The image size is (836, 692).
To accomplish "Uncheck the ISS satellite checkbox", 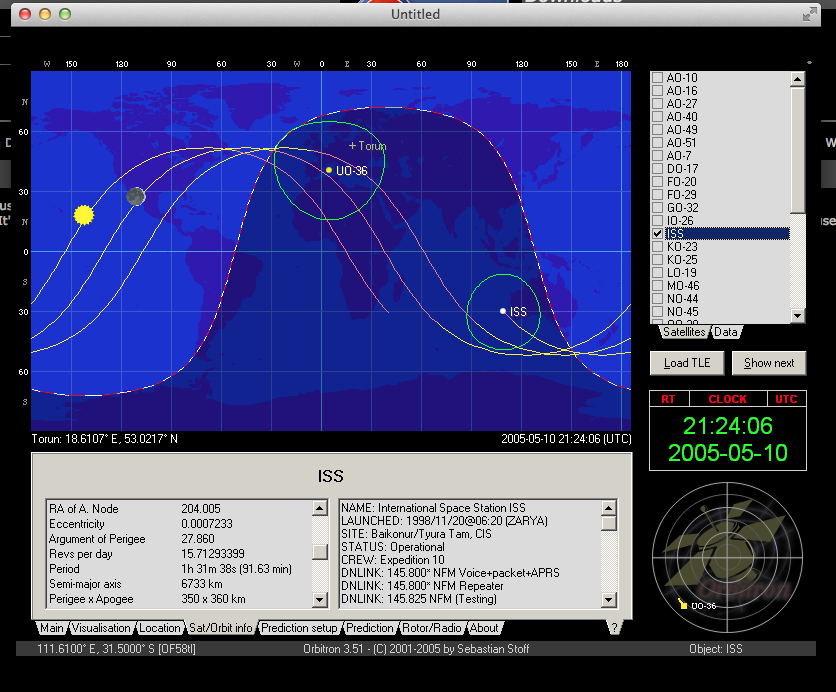I will (x=657, y=233).
